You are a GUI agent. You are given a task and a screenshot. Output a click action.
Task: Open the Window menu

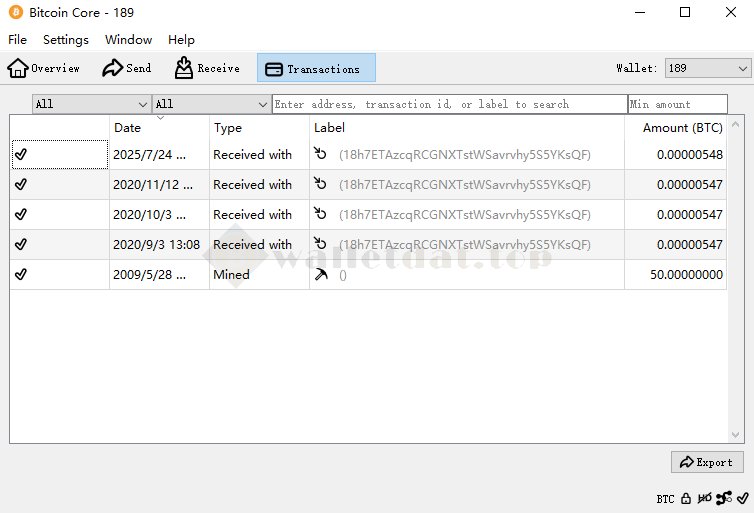tap(128, 40)
